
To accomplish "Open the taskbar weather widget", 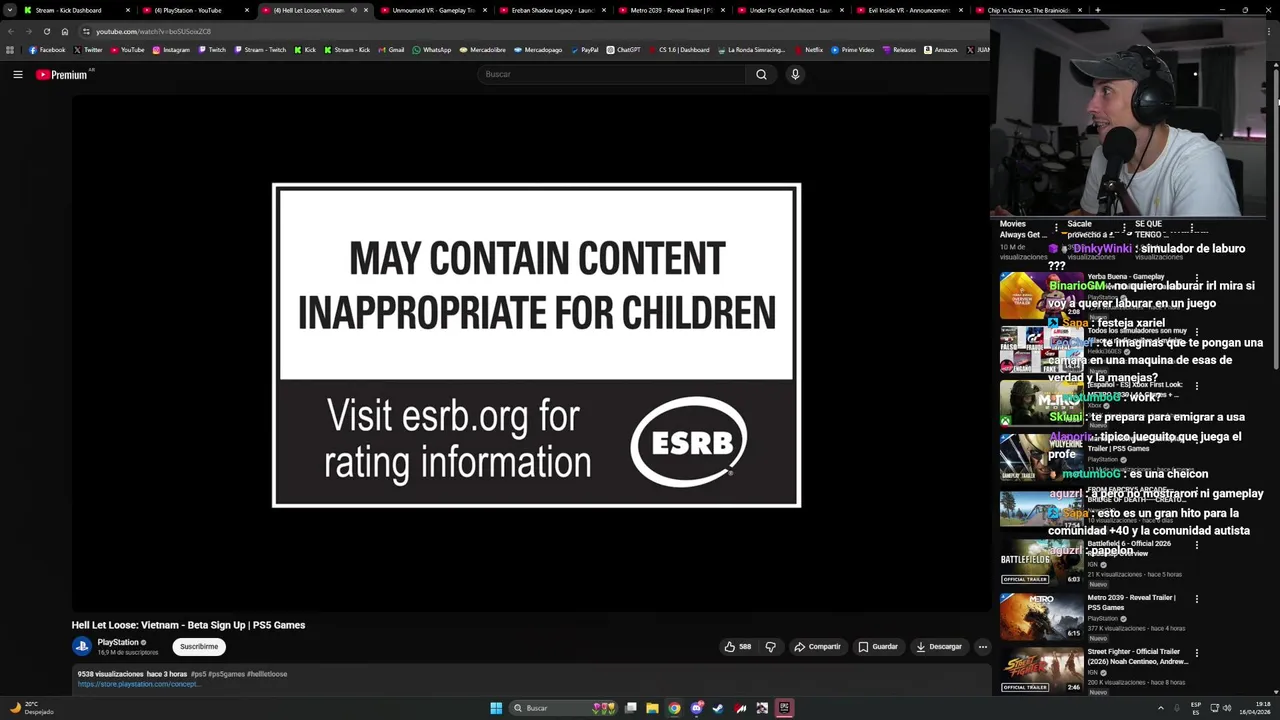I will coord(30,708).
